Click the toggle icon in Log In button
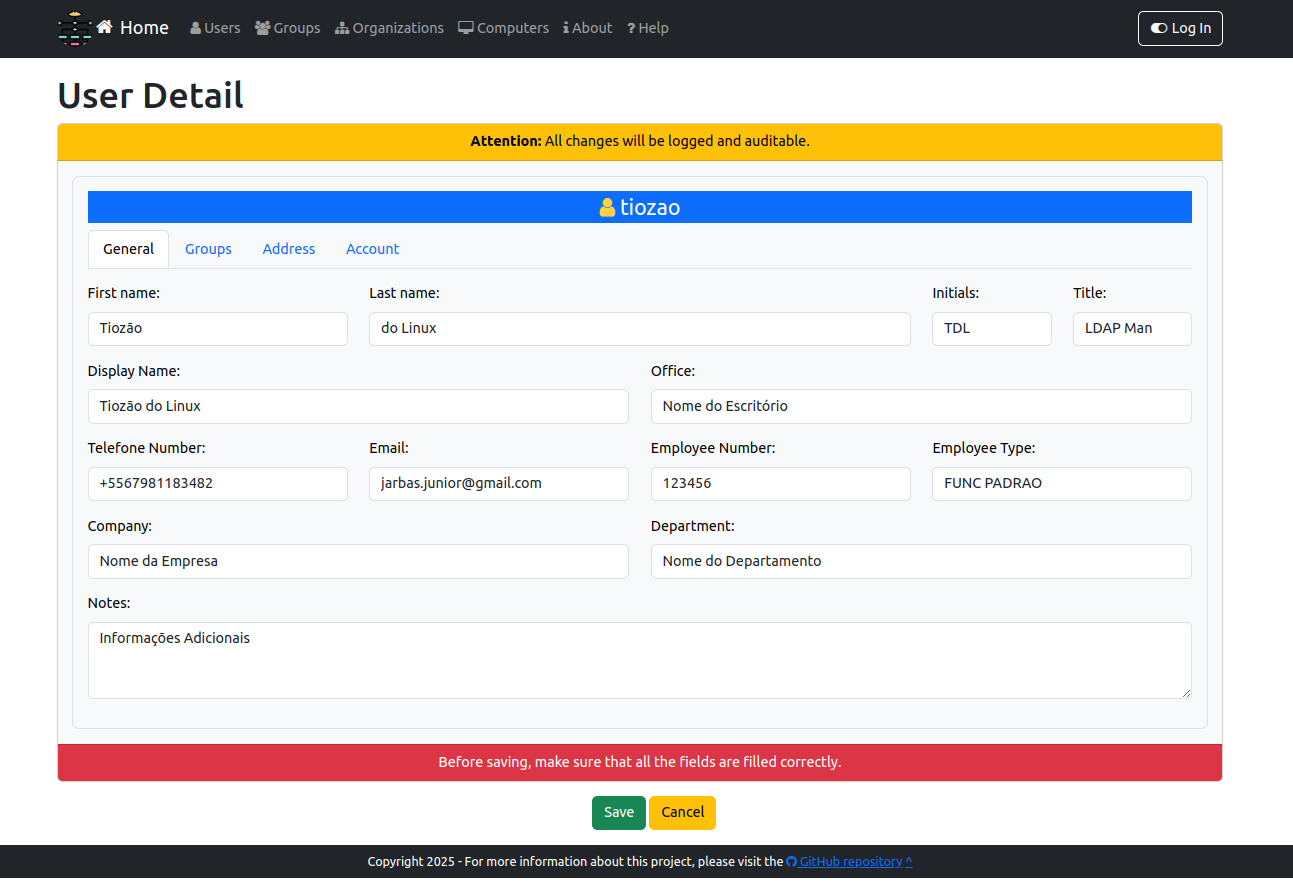The width and height of the screenshot is (1293, 891). [1159, 28]
